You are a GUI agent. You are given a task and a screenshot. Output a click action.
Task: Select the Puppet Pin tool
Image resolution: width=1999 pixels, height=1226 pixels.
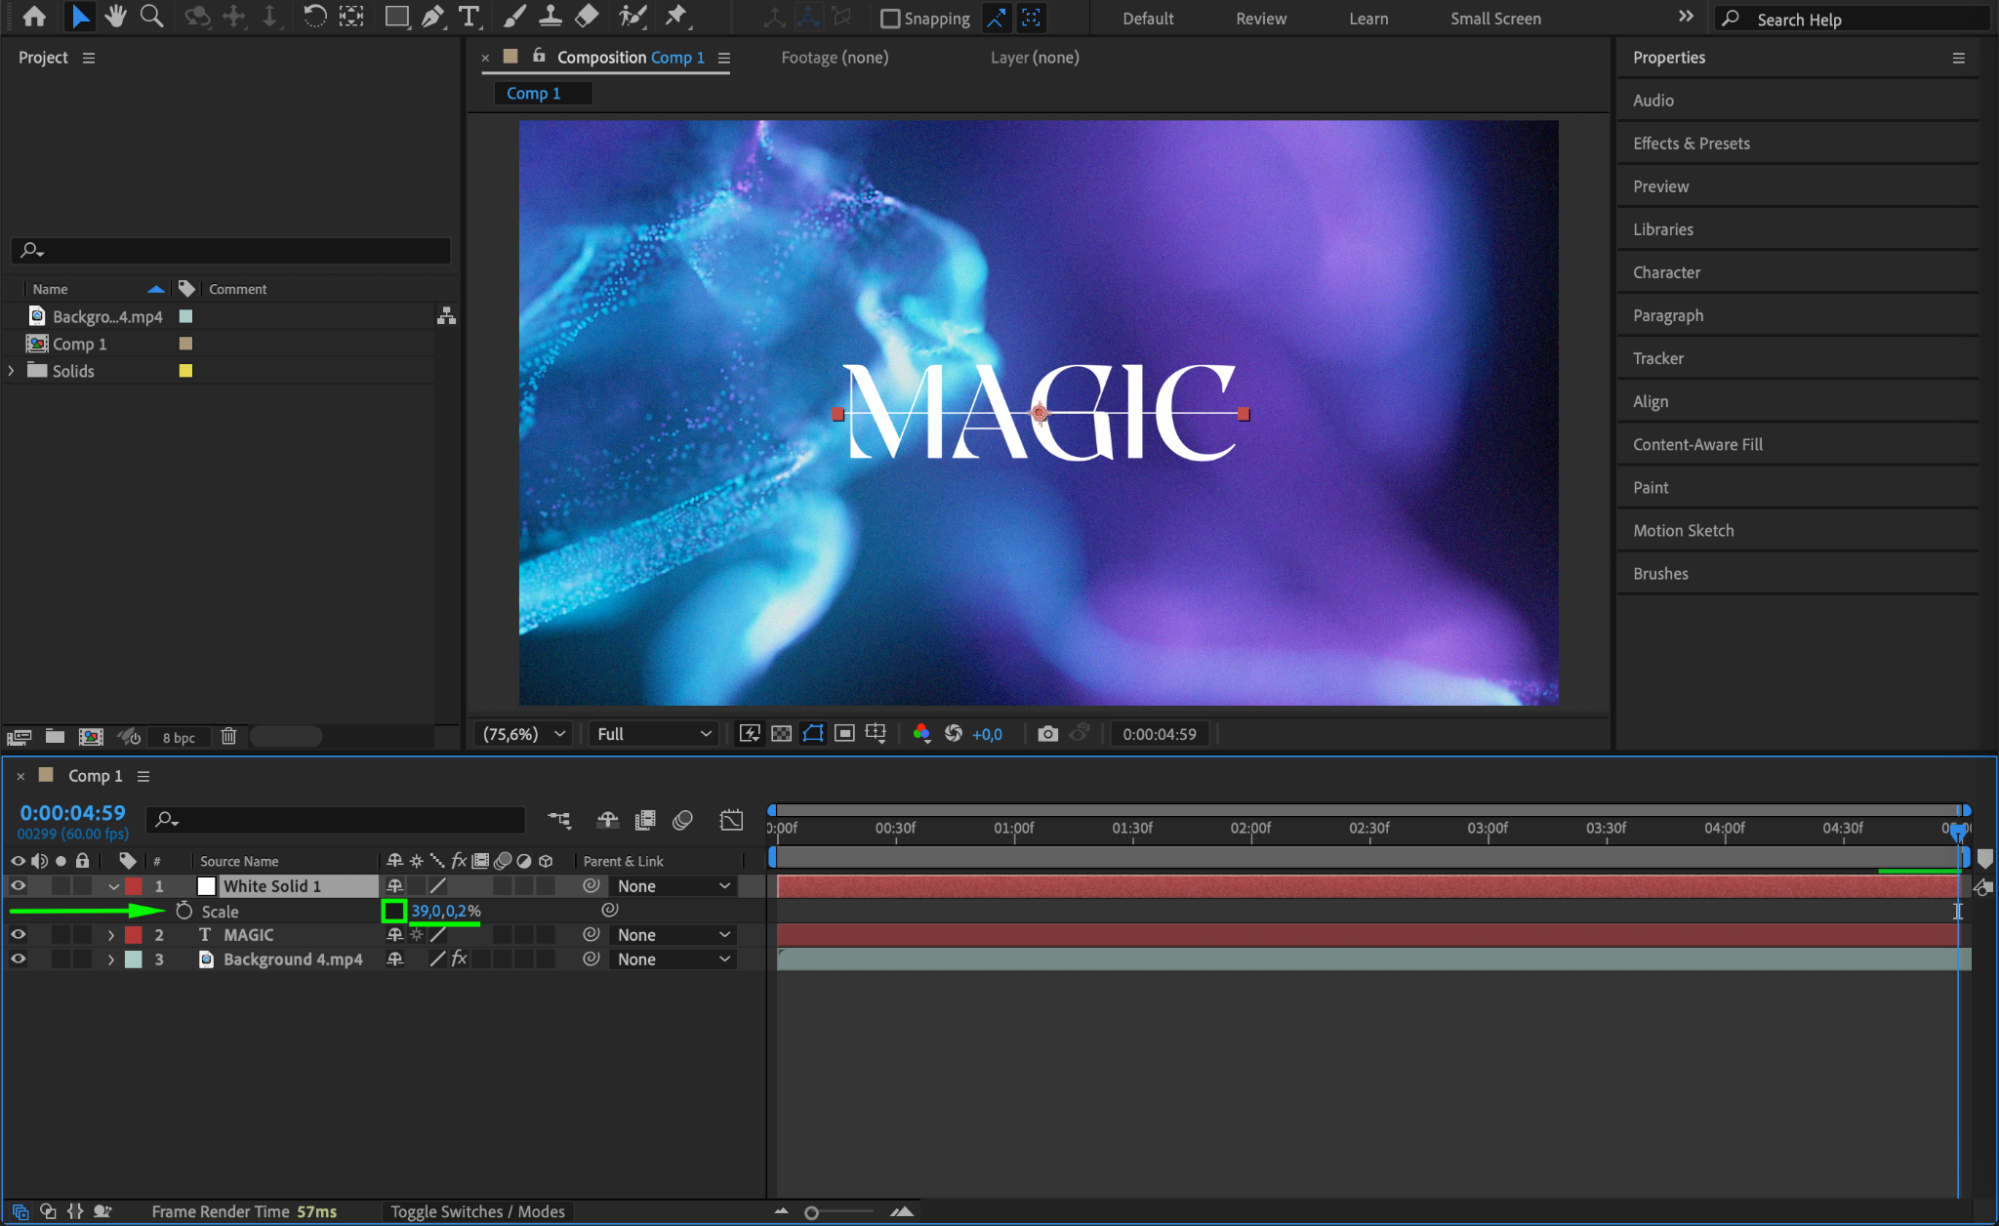pyautogui.click(x=677, y=17)
